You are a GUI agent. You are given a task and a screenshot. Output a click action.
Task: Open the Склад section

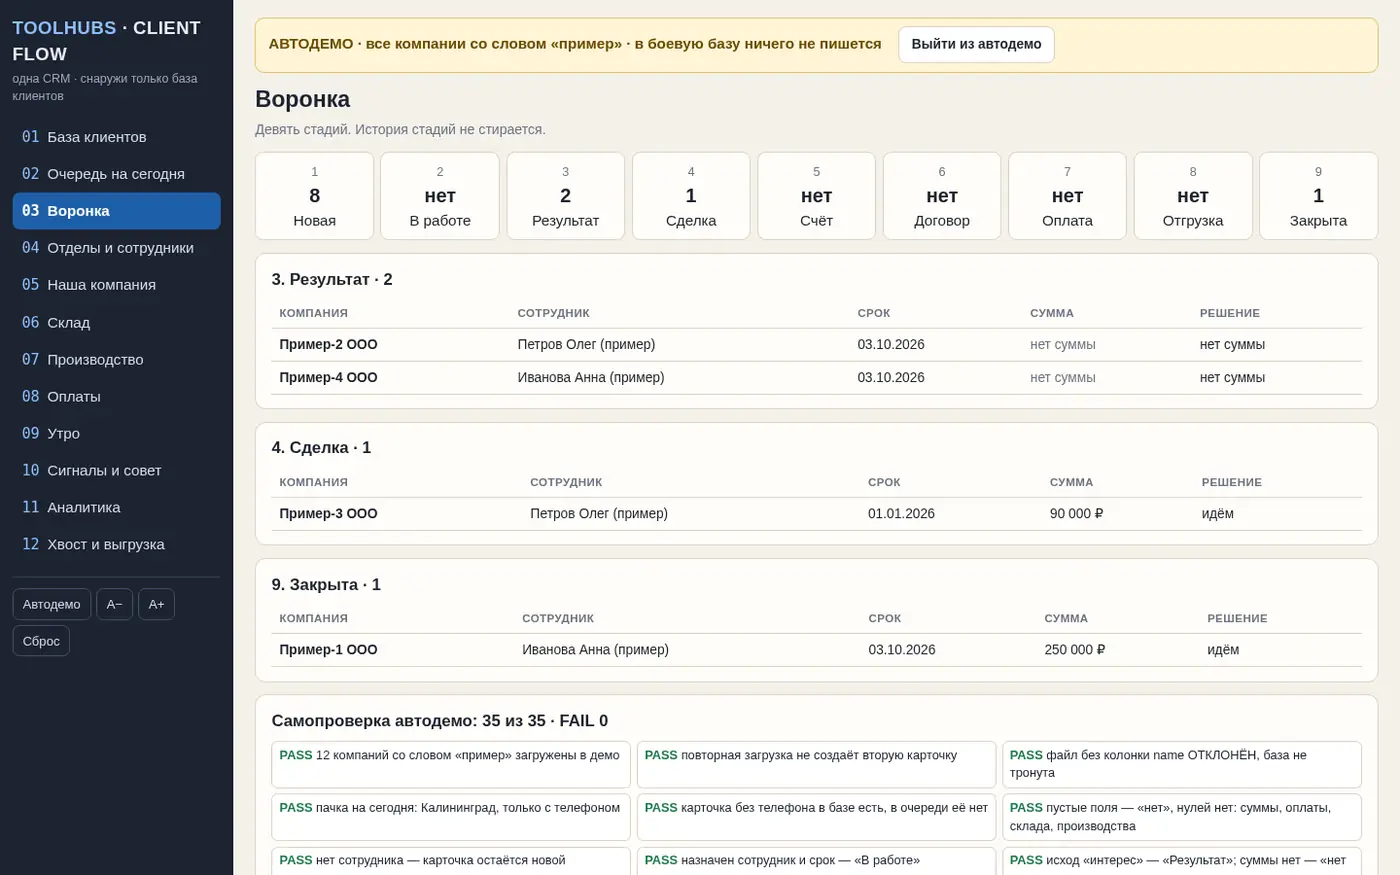[x=116, y=322]
